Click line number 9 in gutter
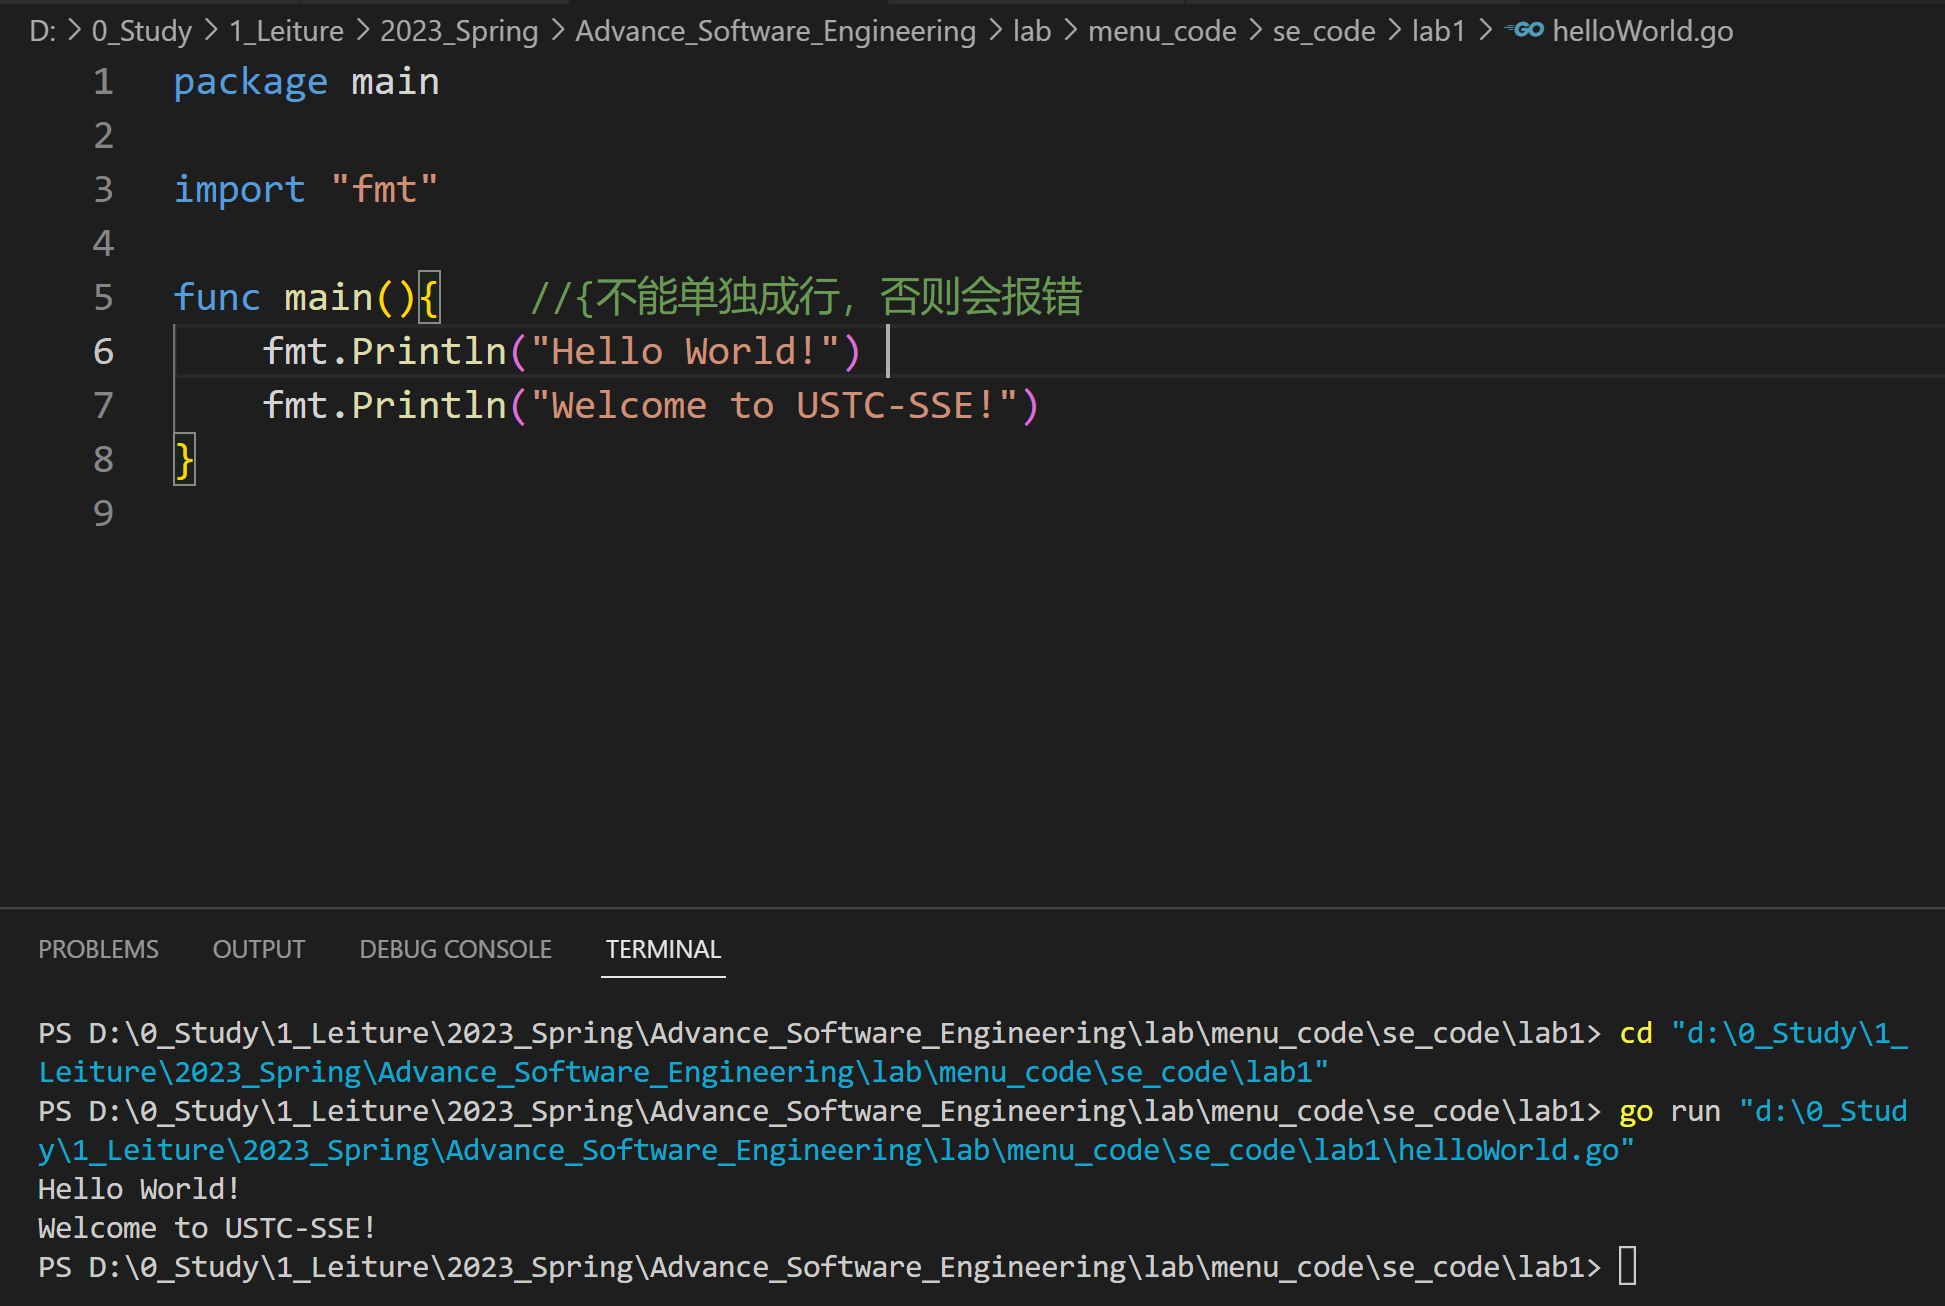Image resolution: width=1945 pixels, height=1306 pixels. (103, 513)
